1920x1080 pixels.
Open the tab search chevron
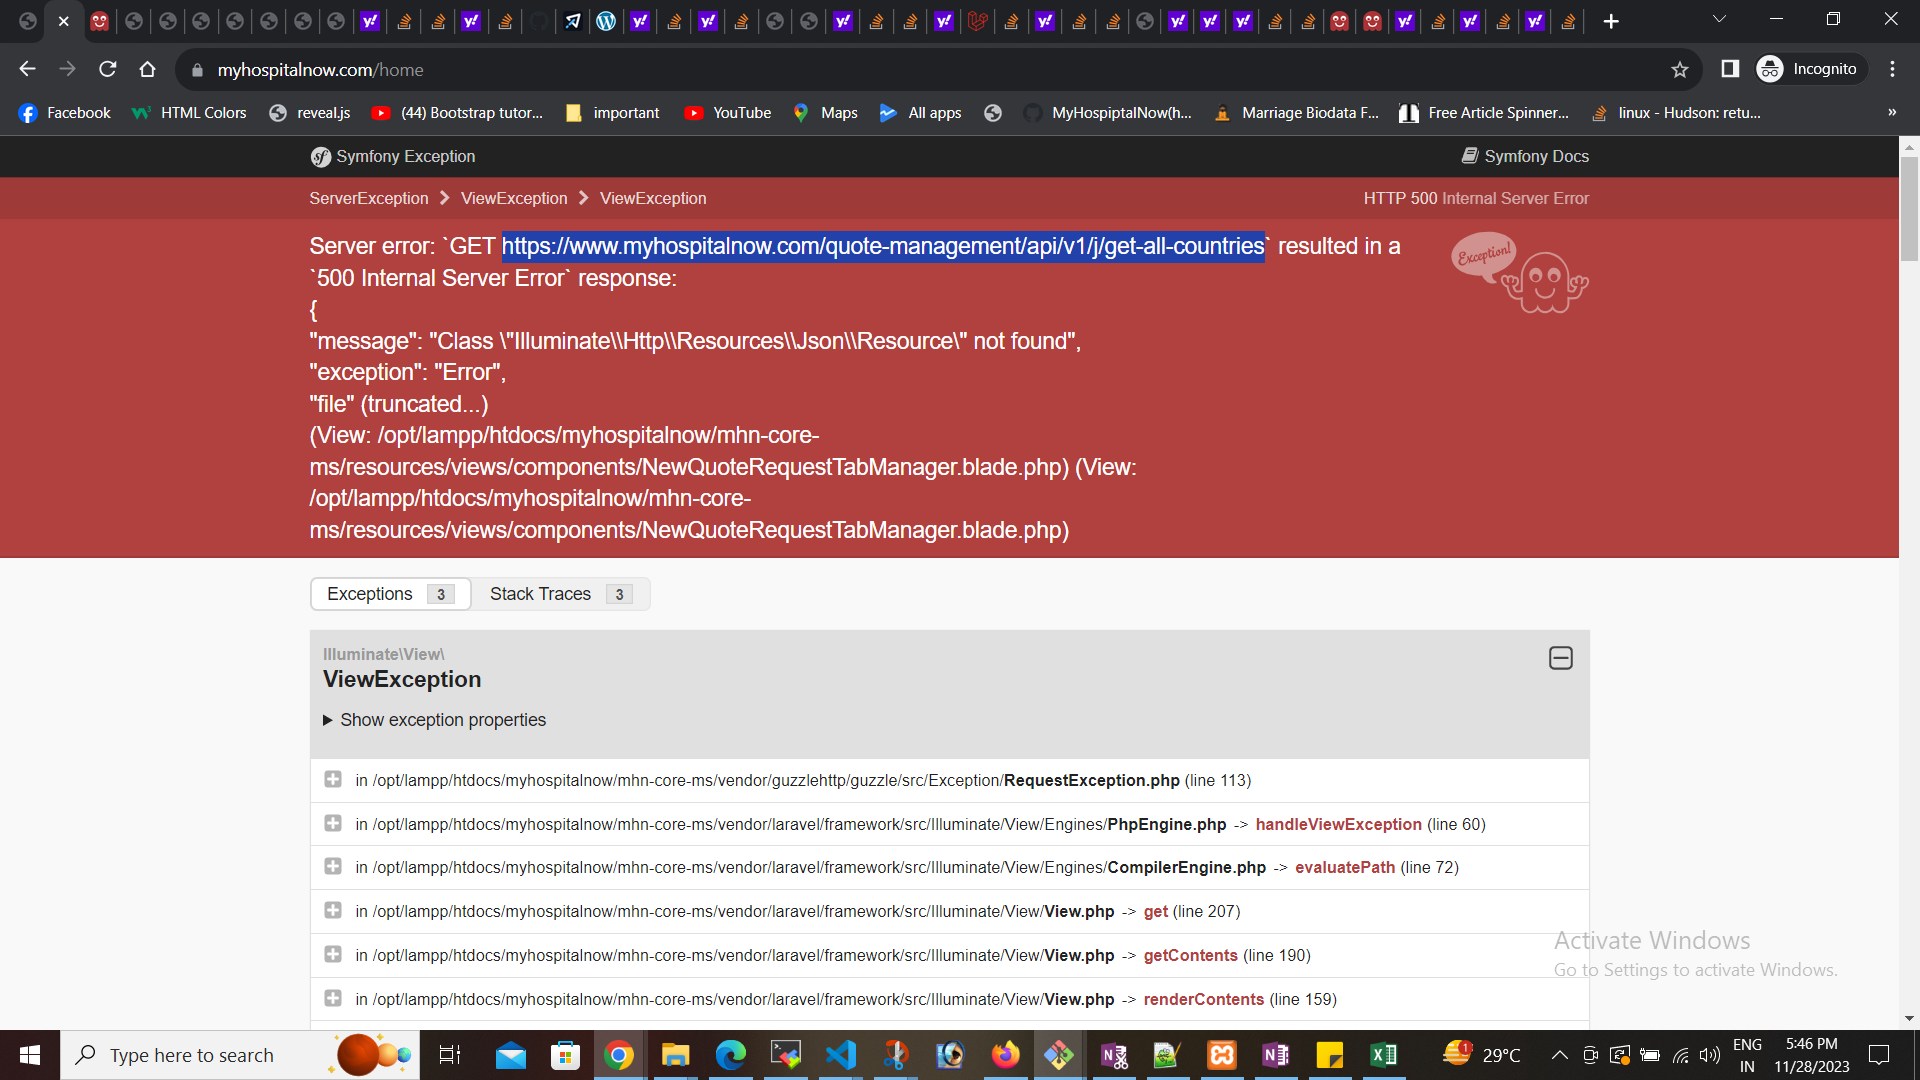pyautogui.click(x=1719, y=19)
